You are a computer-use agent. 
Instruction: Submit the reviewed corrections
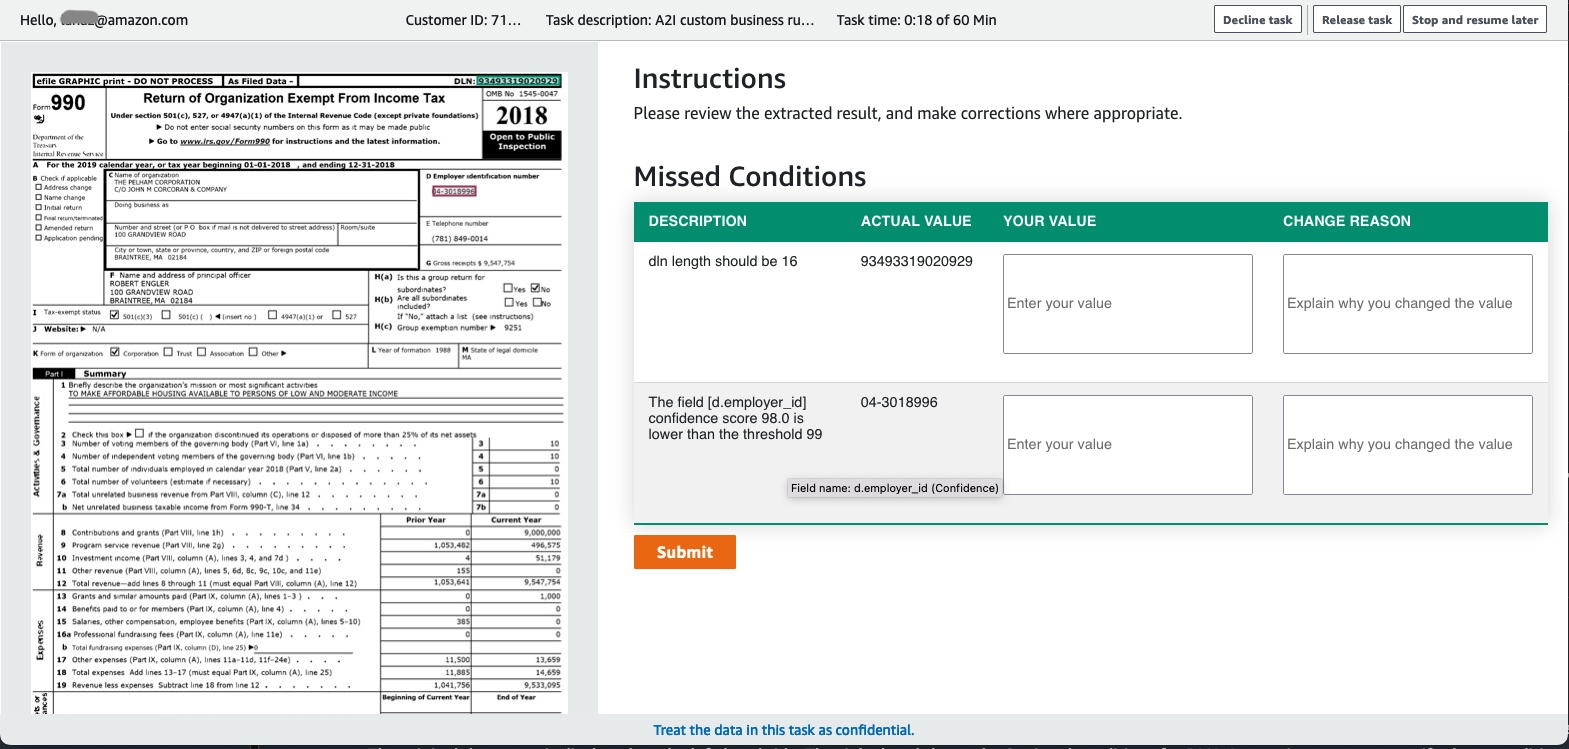click(x=685, y=552)
